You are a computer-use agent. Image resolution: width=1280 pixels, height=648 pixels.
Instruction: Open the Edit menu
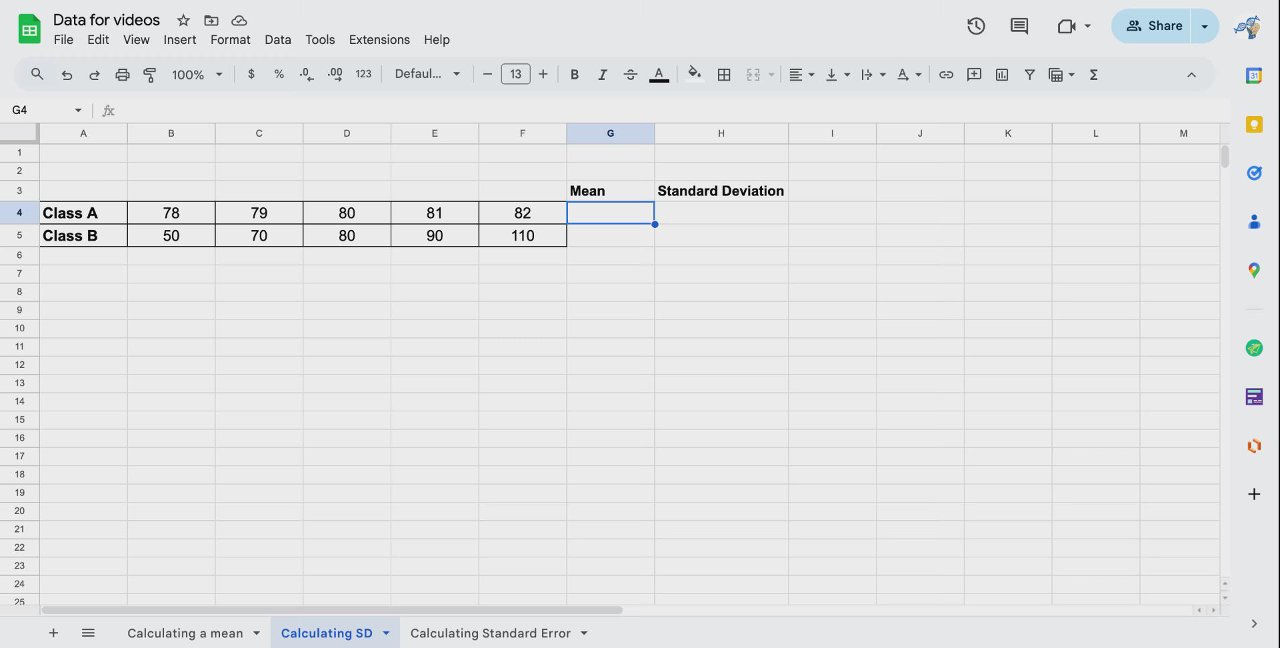point(98,40)
